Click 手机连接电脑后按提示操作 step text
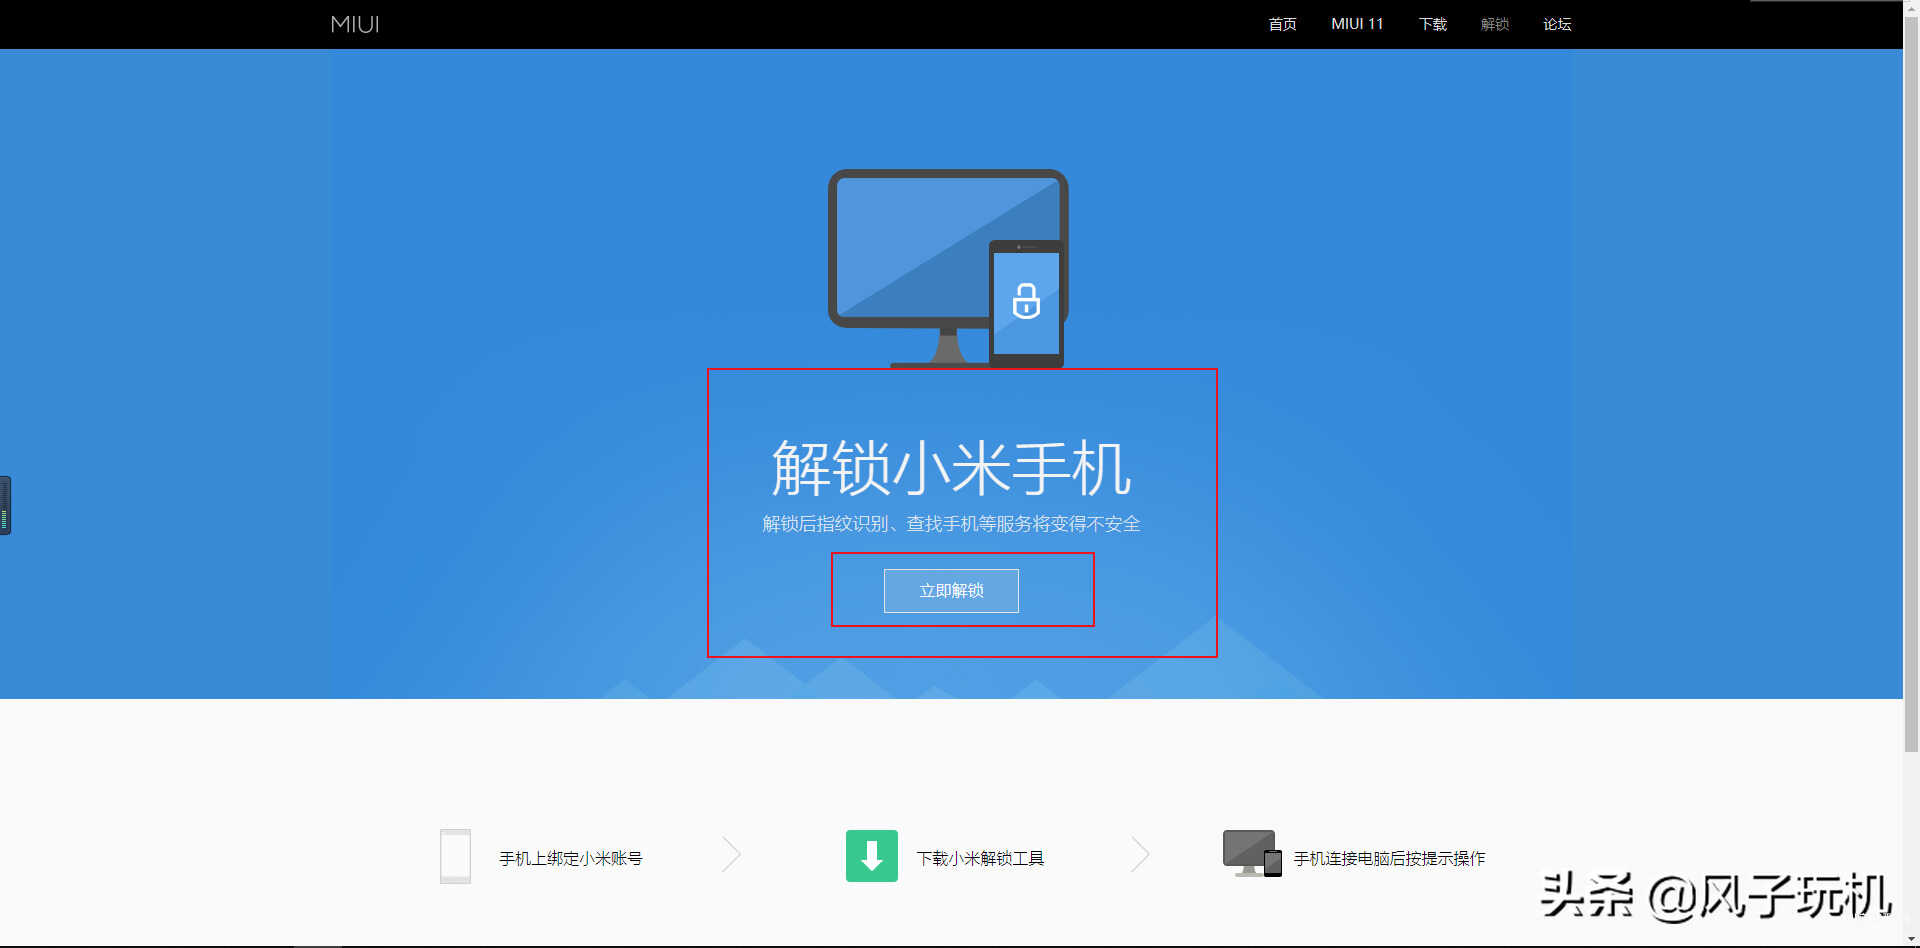This screenshot has height=948, width=1920. pos(1389,858)
